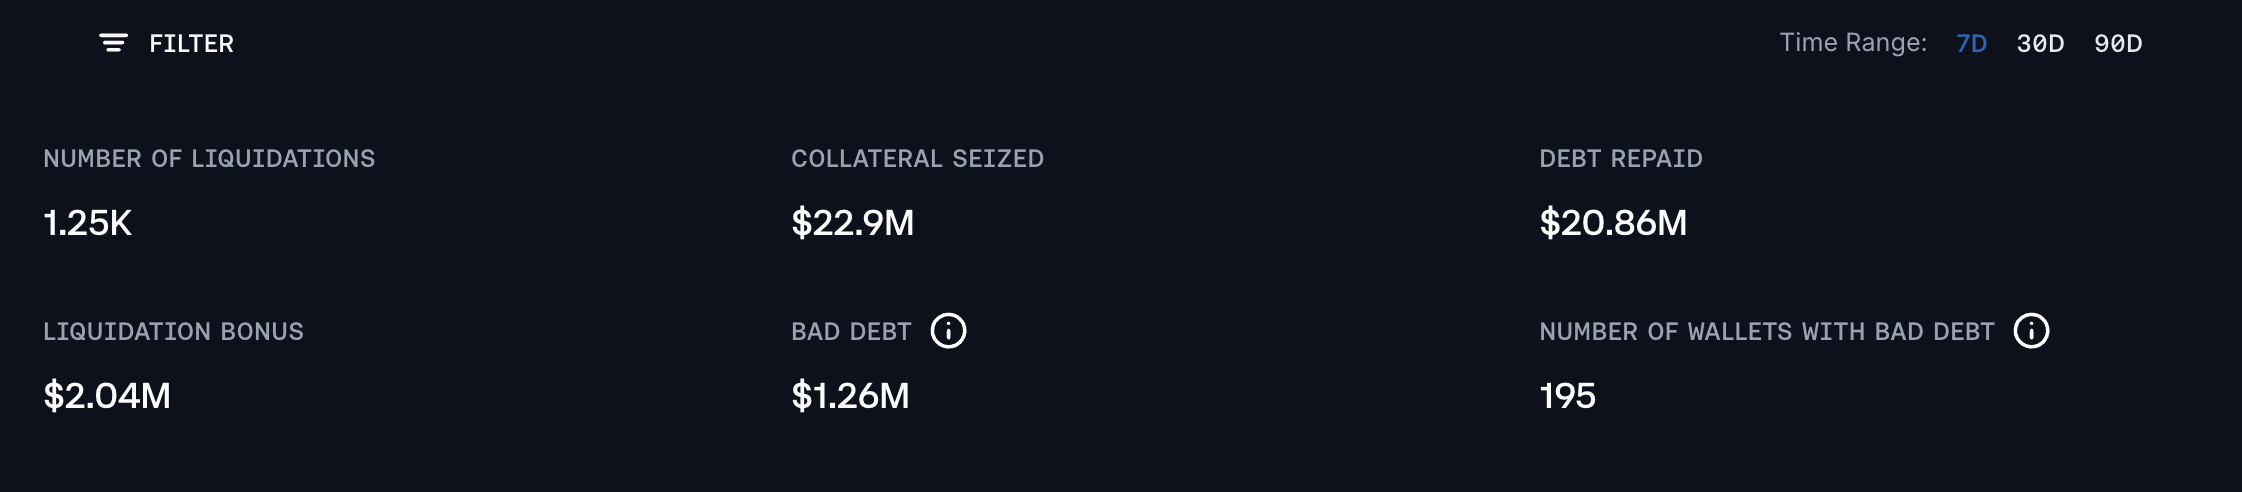The height and width of the screenshot is (492, 2242).
Task: Click the Number of Wallets with Bad Debt label
Action: (1766, 332)
